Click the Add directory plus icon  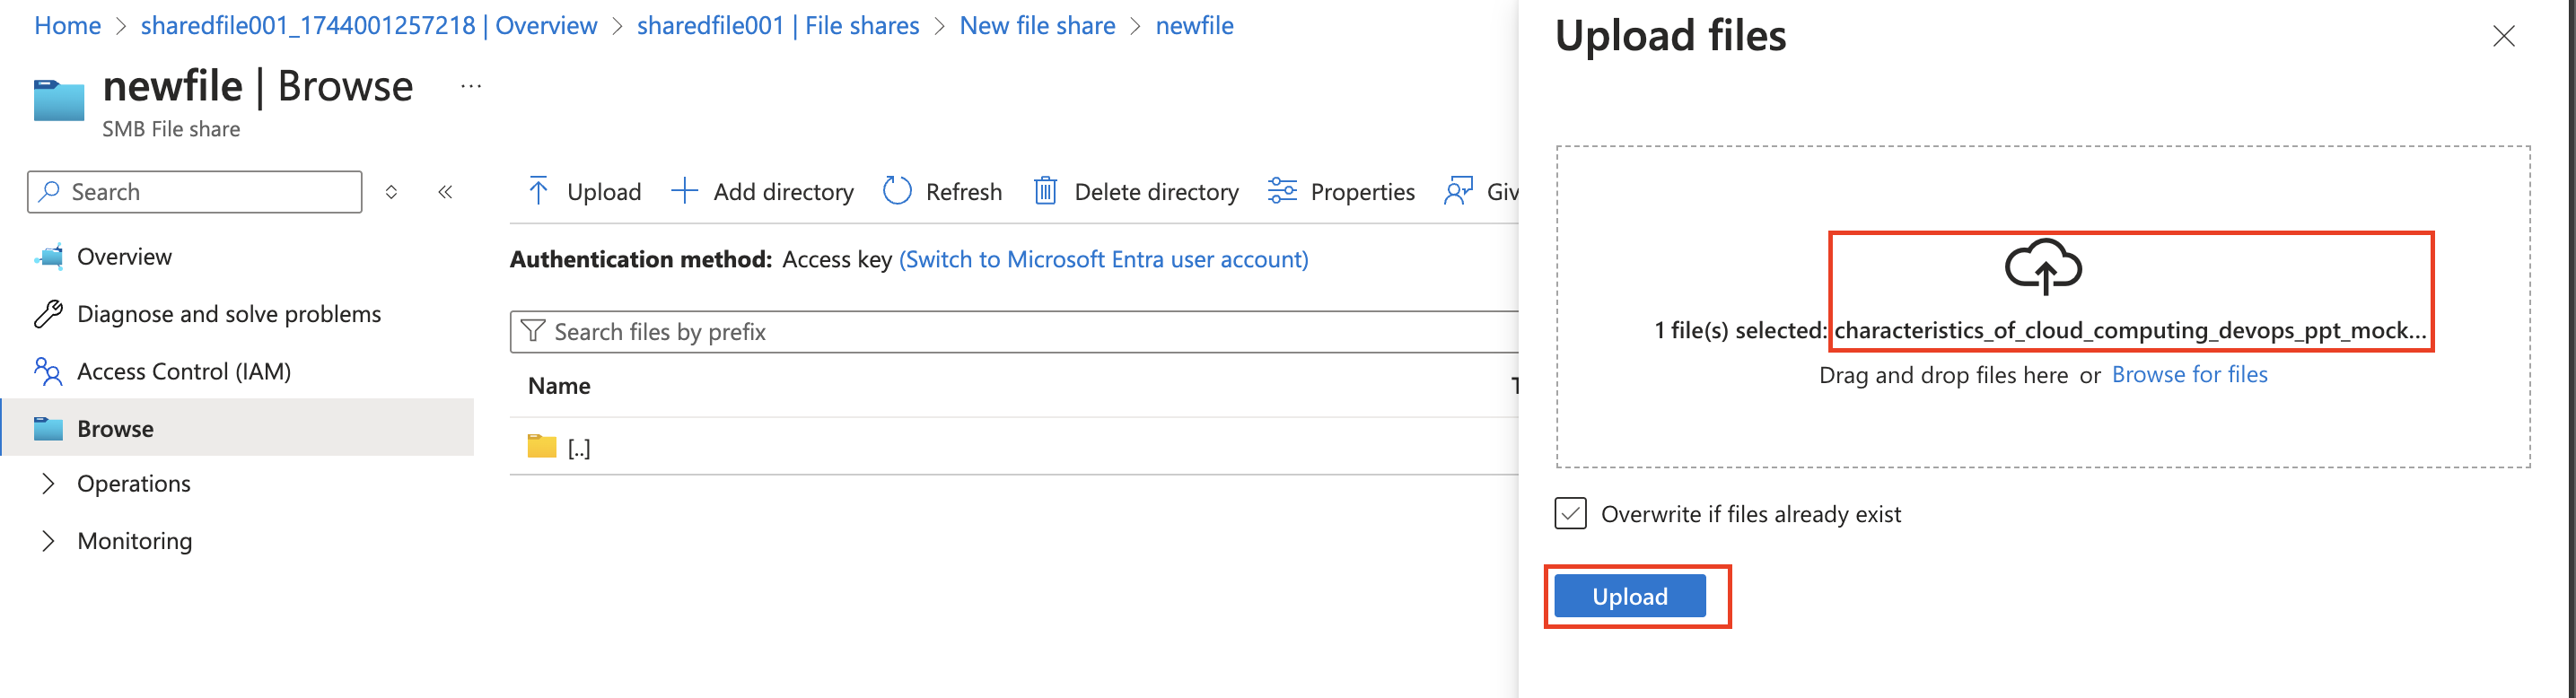coord(684,191)
